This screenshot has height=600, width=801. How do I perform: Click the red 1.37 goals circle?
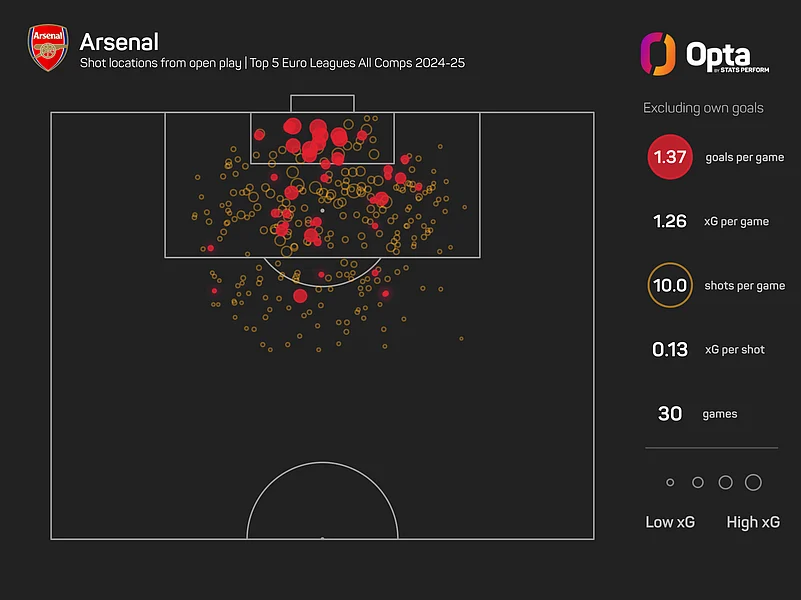tap(669, 157)
